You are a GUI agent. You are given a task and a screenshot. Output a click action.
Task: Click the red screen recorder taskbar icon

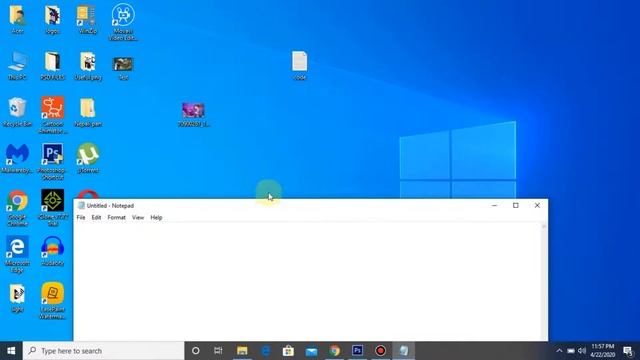[380, 351]
